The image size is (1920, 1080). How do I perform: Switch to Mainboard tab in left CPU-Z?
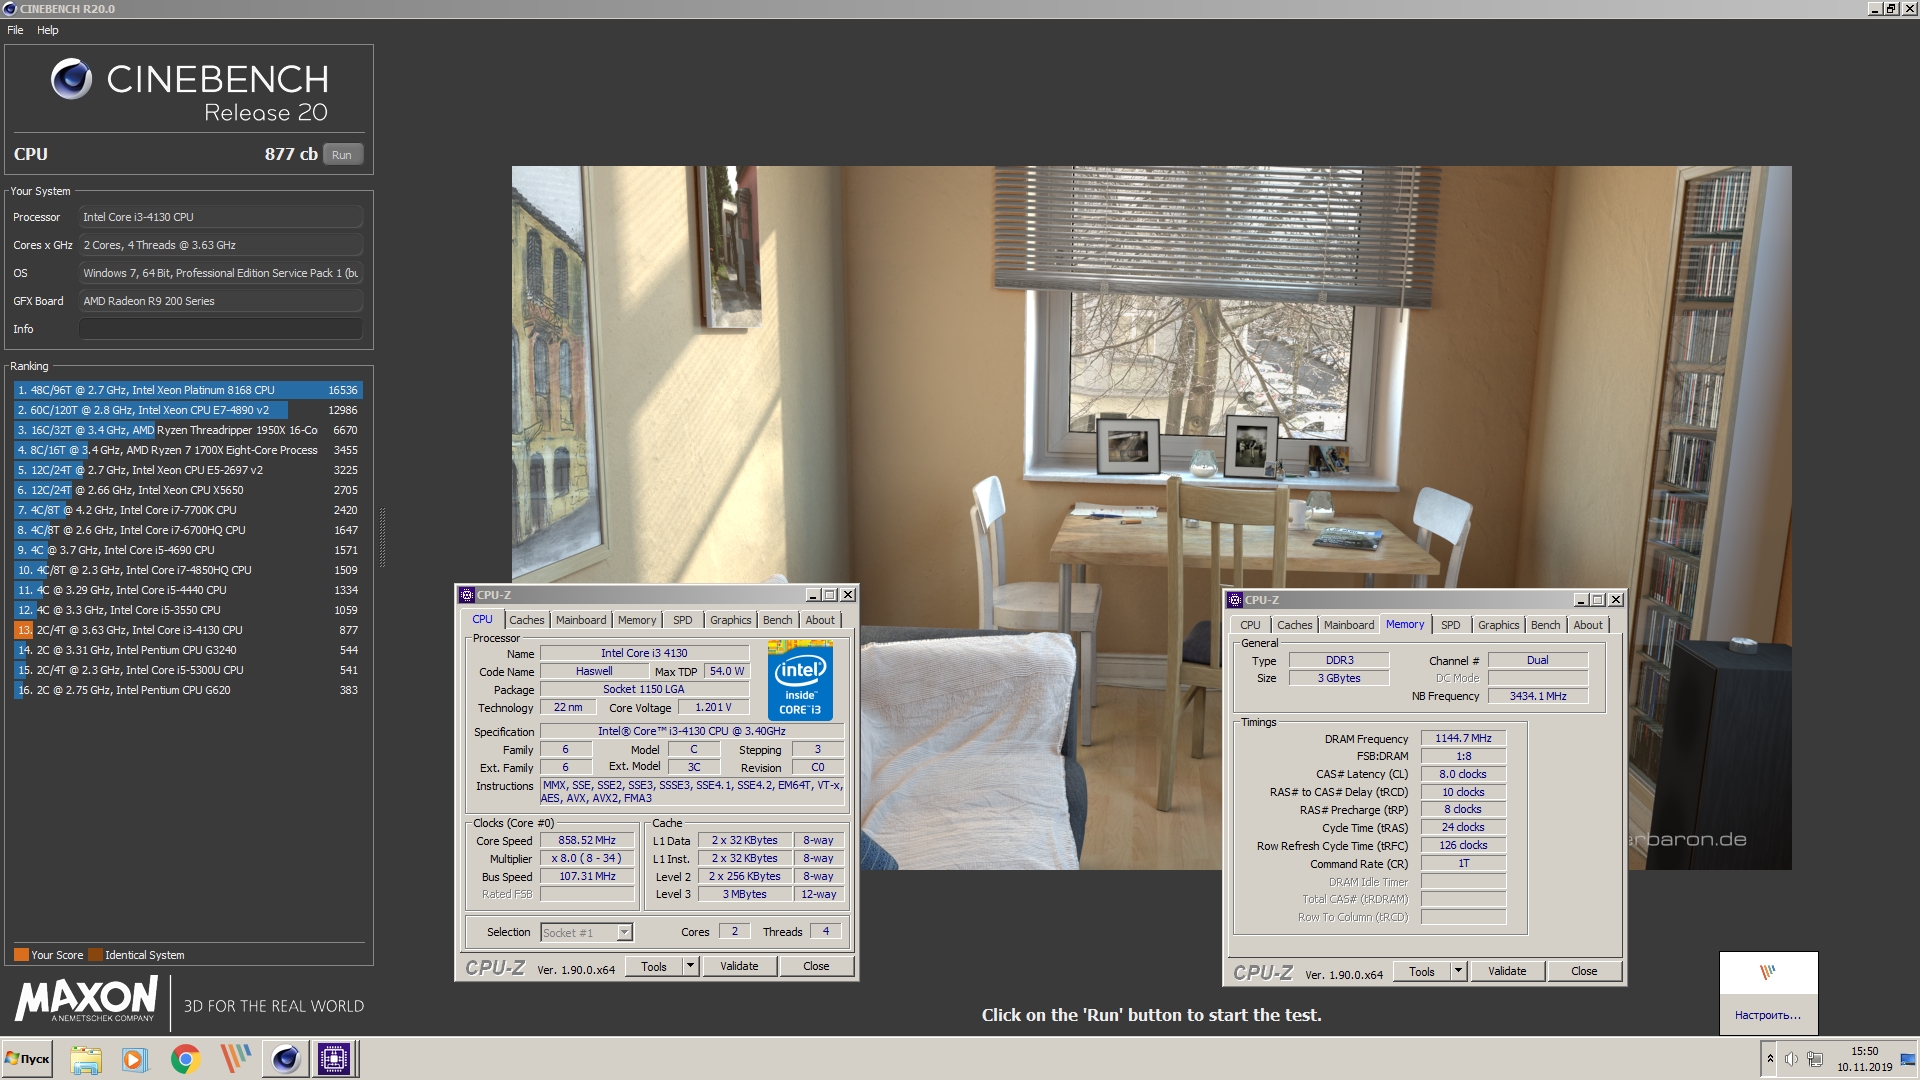581,620
